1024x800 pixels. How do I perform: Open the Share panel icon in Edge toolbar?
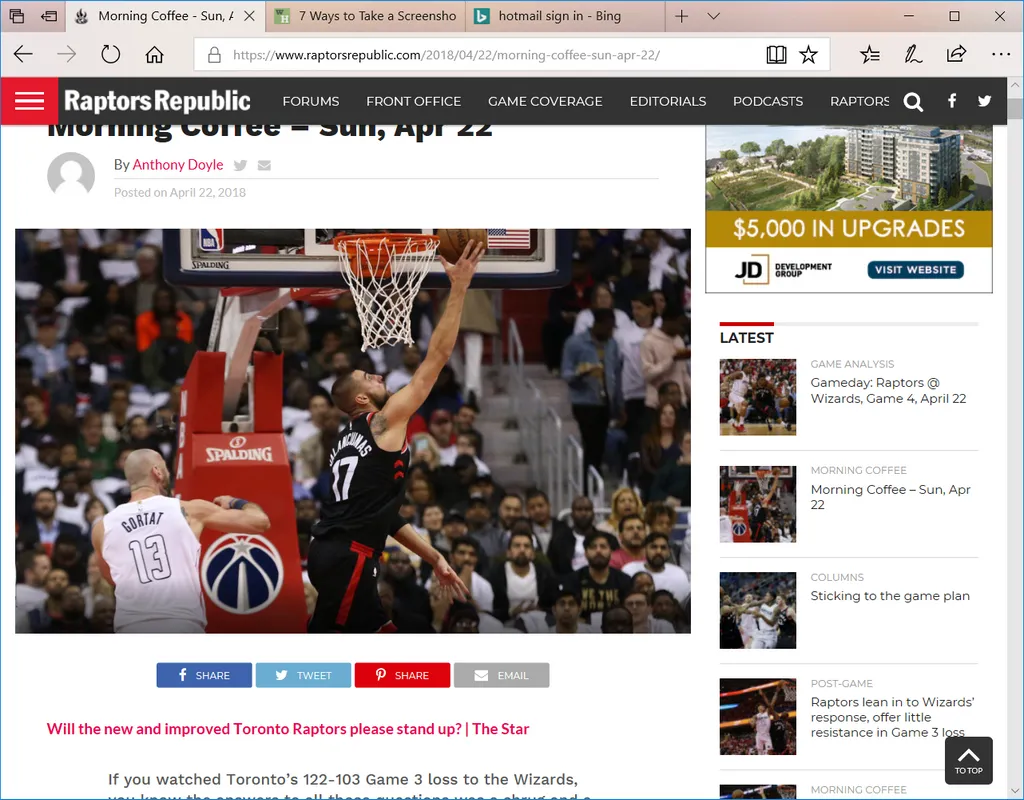point(956,55)
